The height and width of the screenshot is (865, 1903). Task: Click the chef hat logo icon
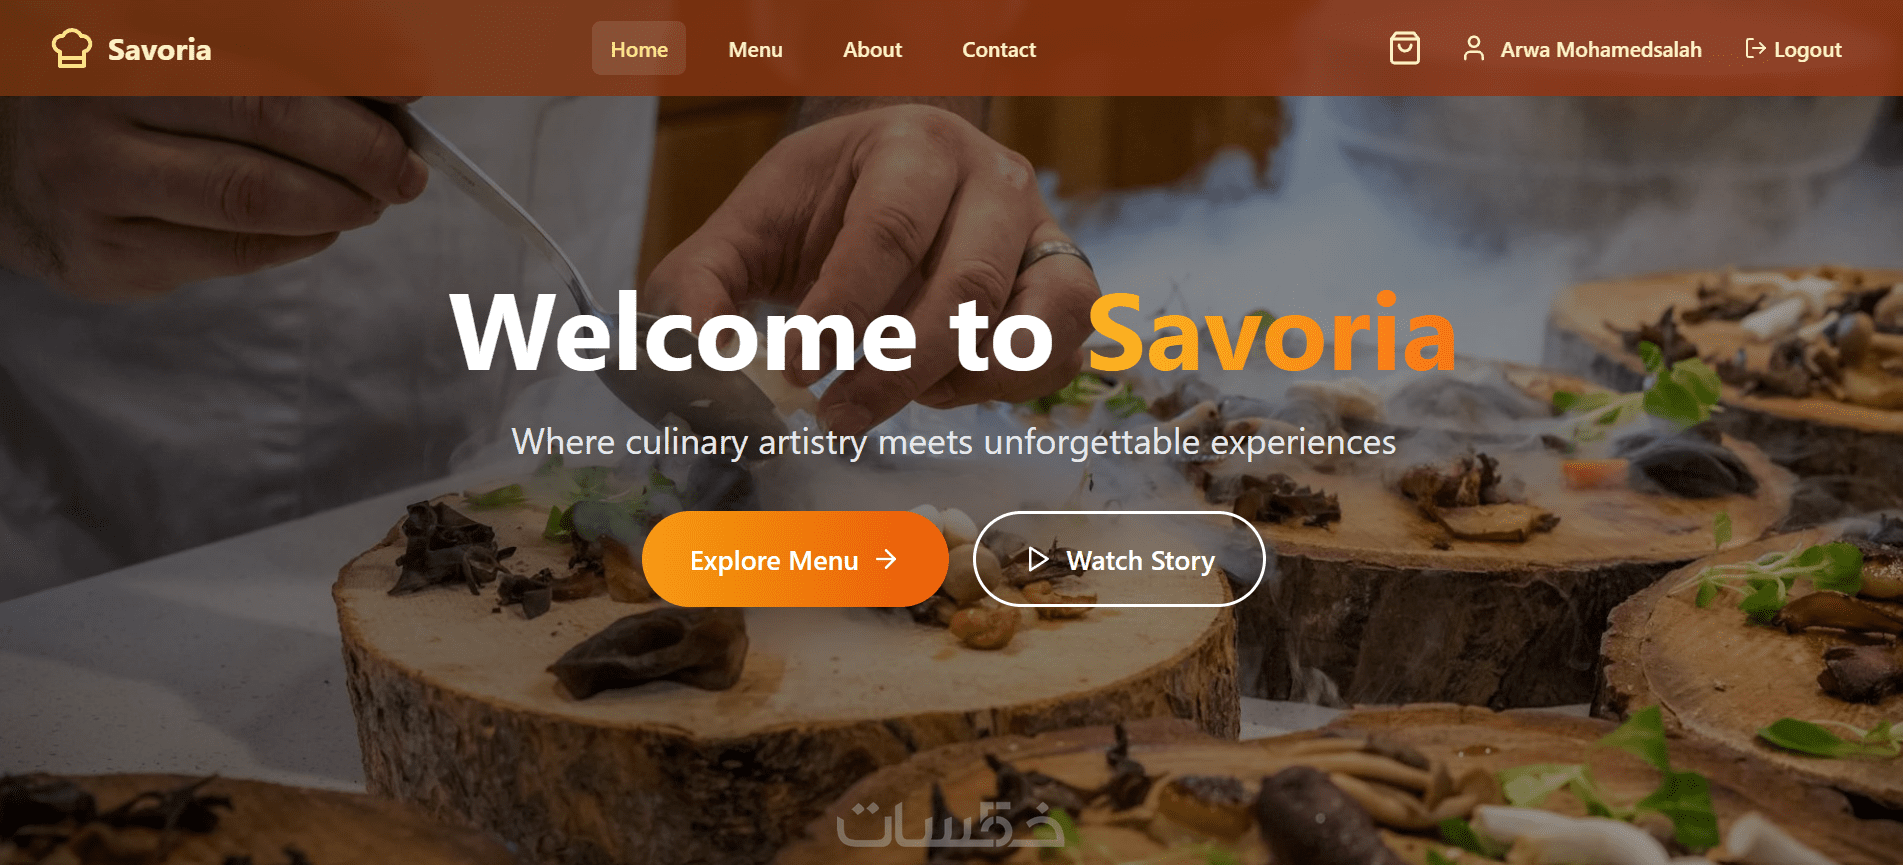pos(72,48)
